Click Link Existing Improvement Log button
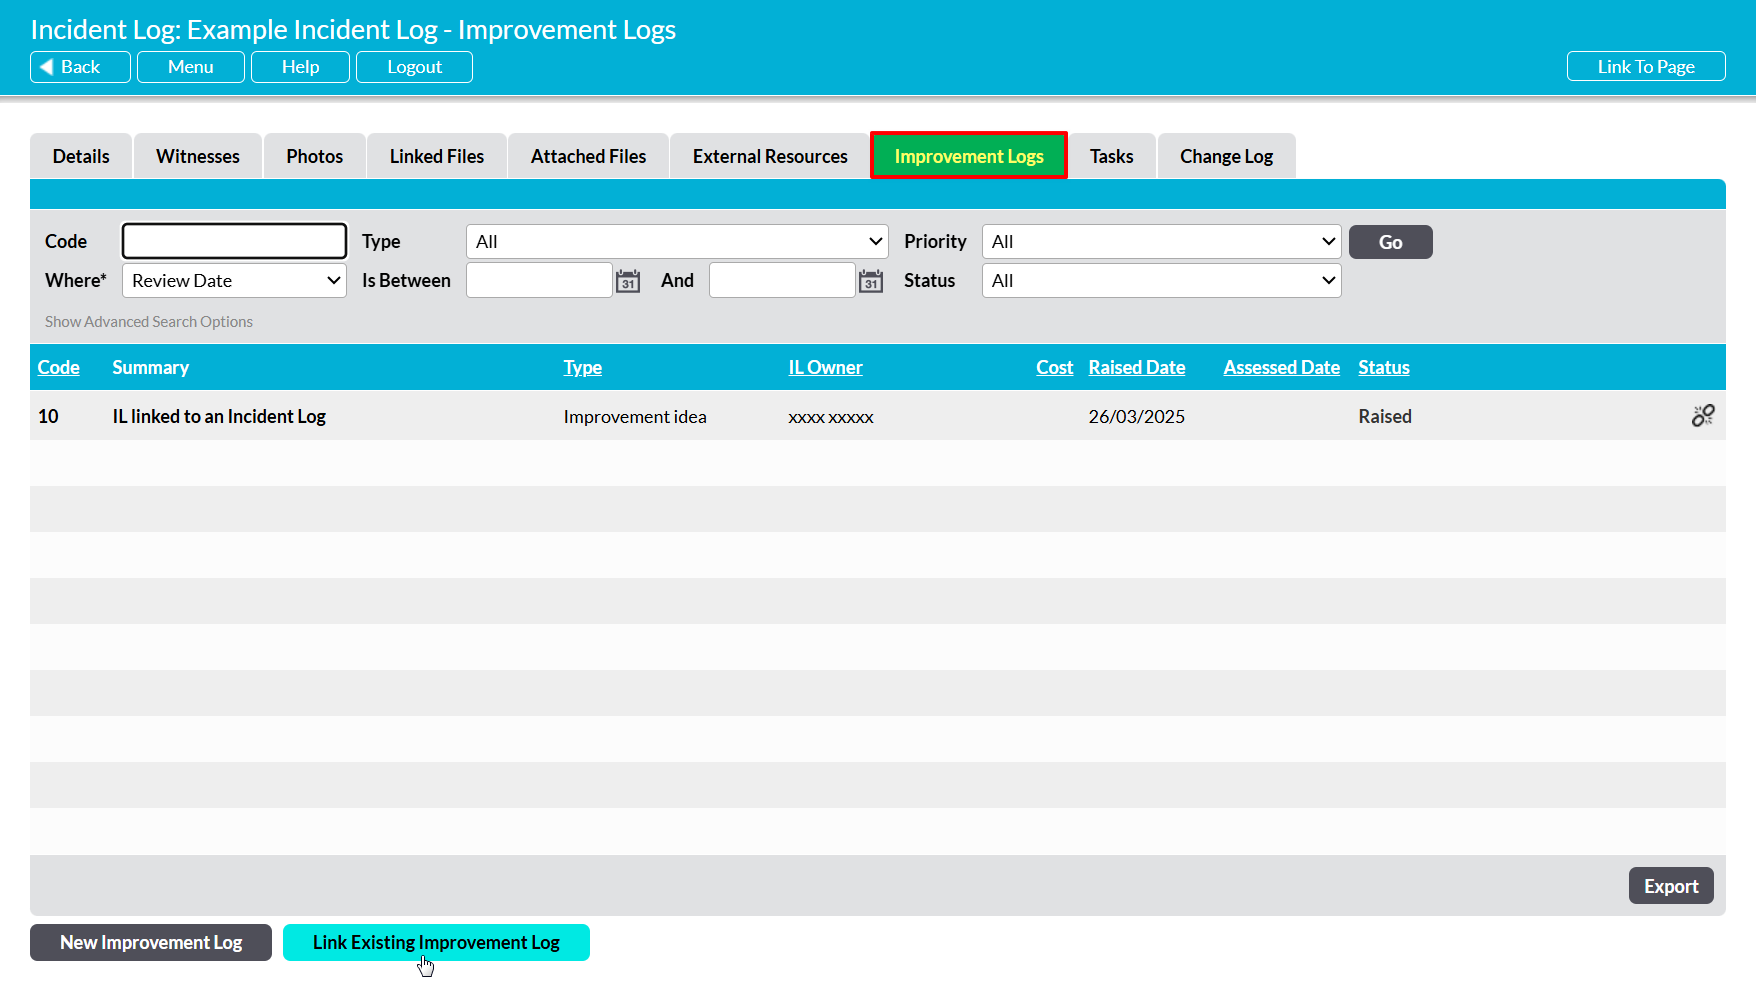Viewport: 1756px width, 993px height. pos(436,942)
